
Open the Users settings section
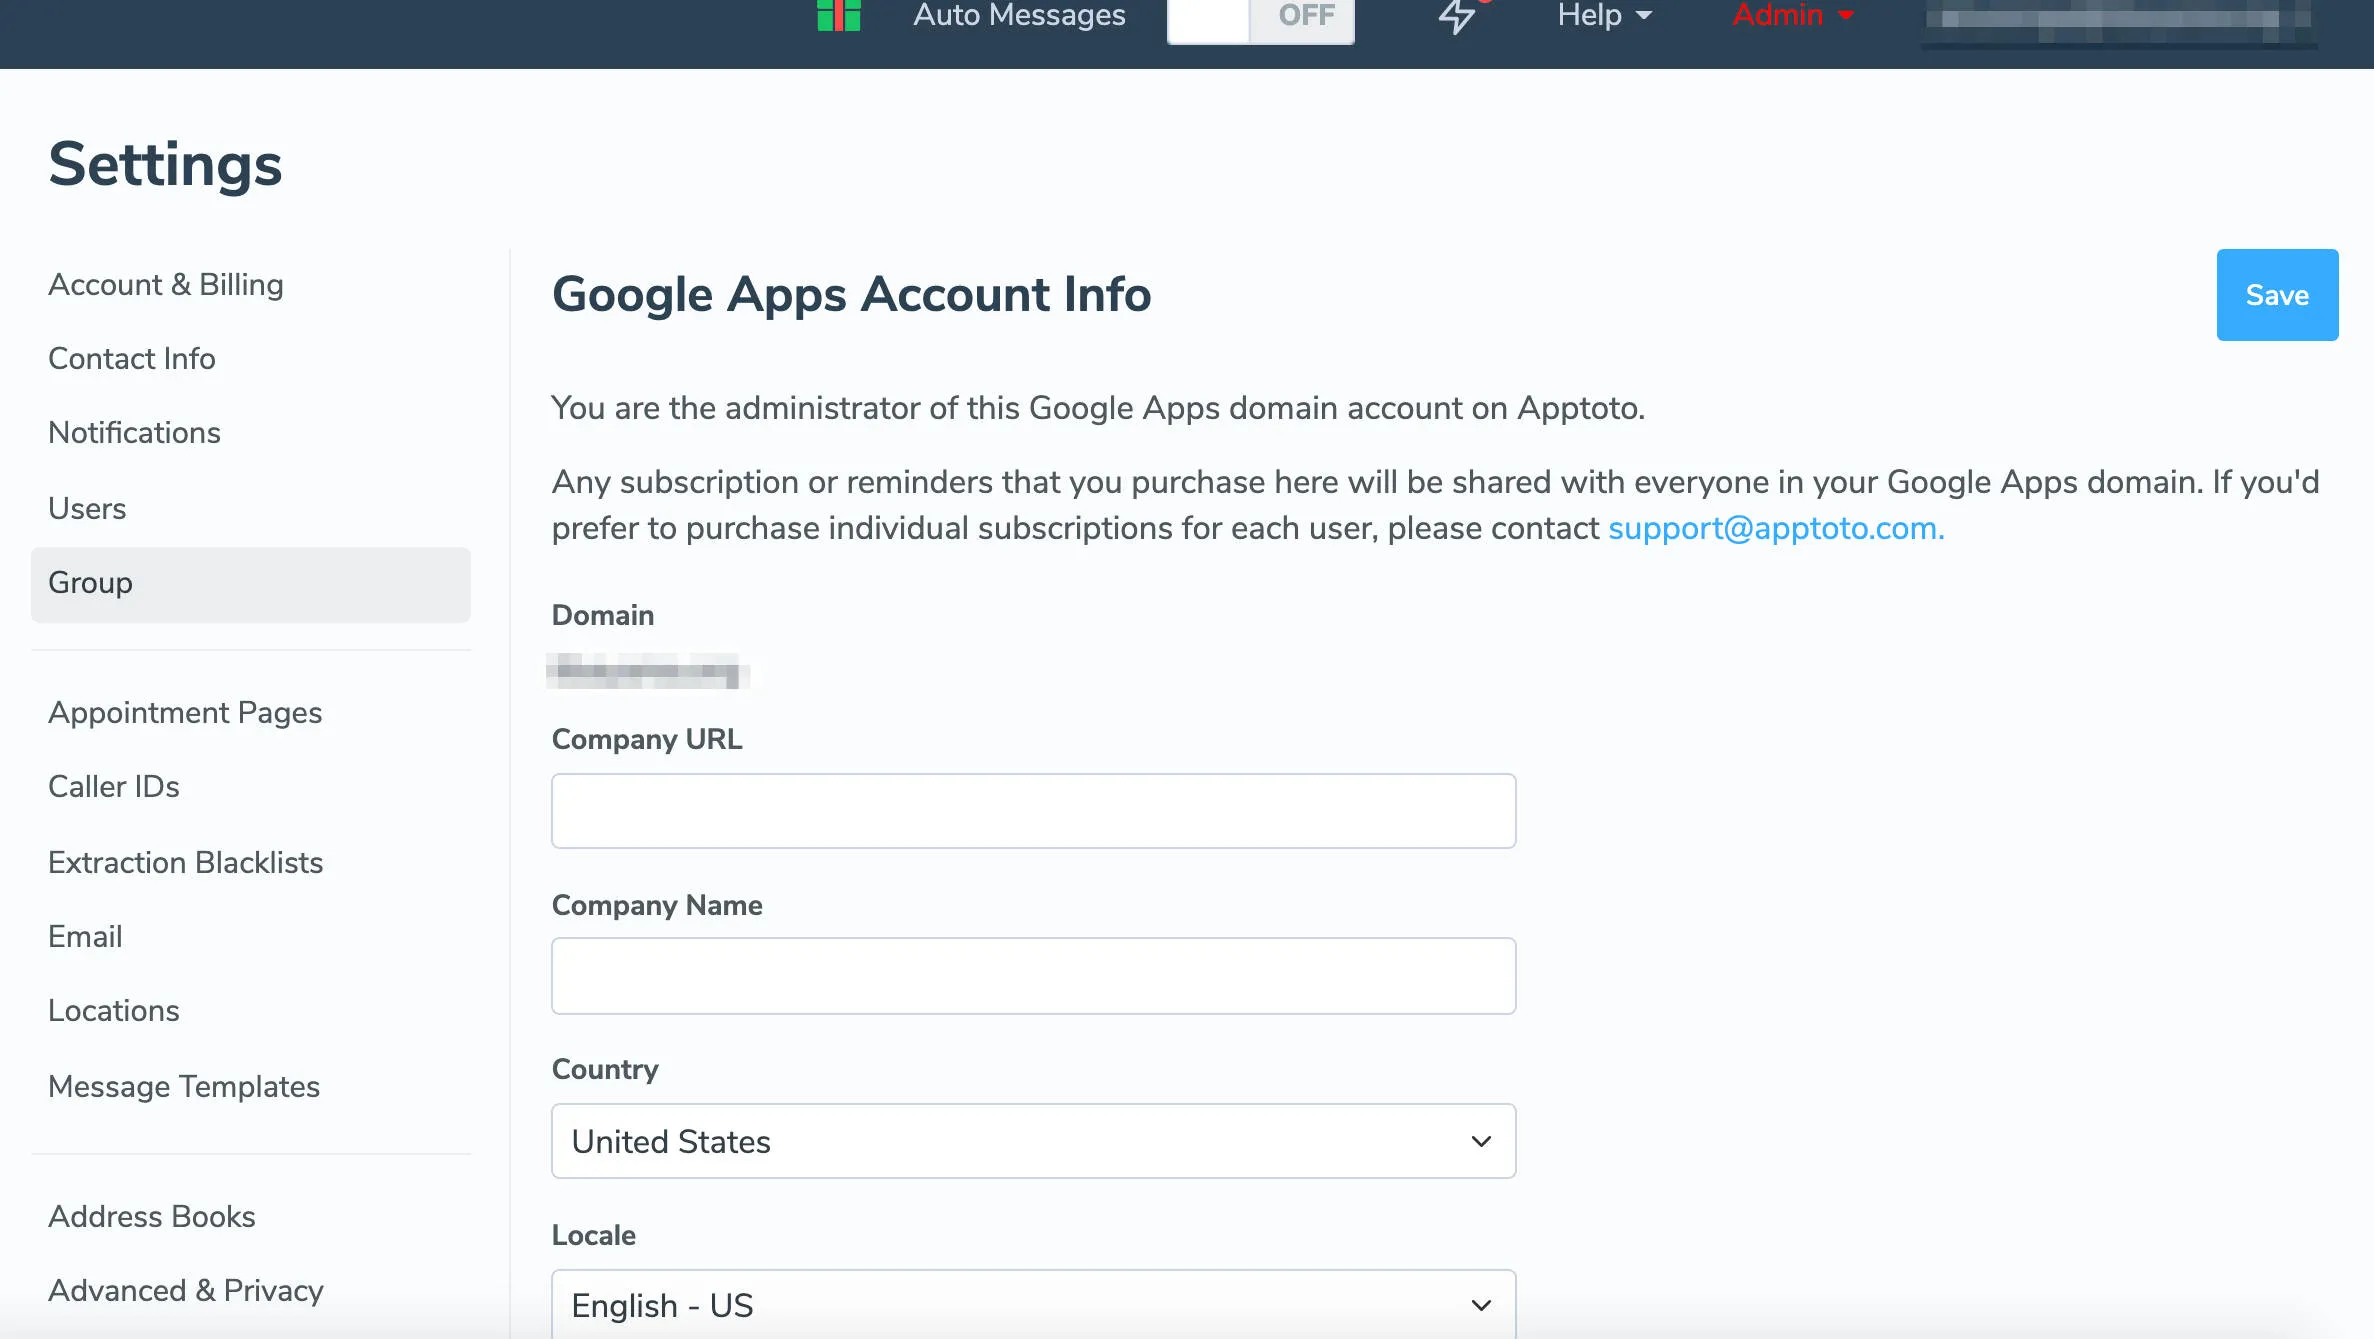click(87, 508)
